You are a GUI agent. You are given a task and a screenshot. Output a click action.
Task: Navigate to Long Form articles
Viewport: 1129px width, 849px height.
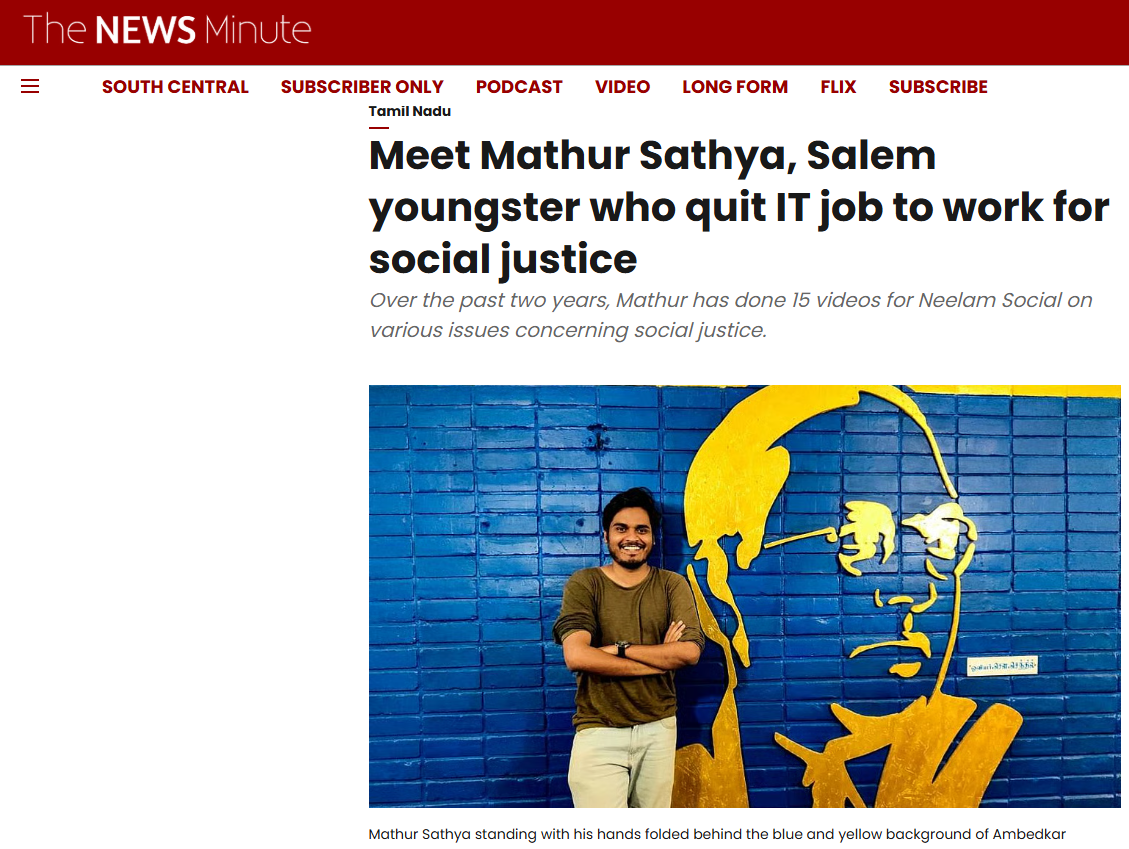click(x=735, y=87)
